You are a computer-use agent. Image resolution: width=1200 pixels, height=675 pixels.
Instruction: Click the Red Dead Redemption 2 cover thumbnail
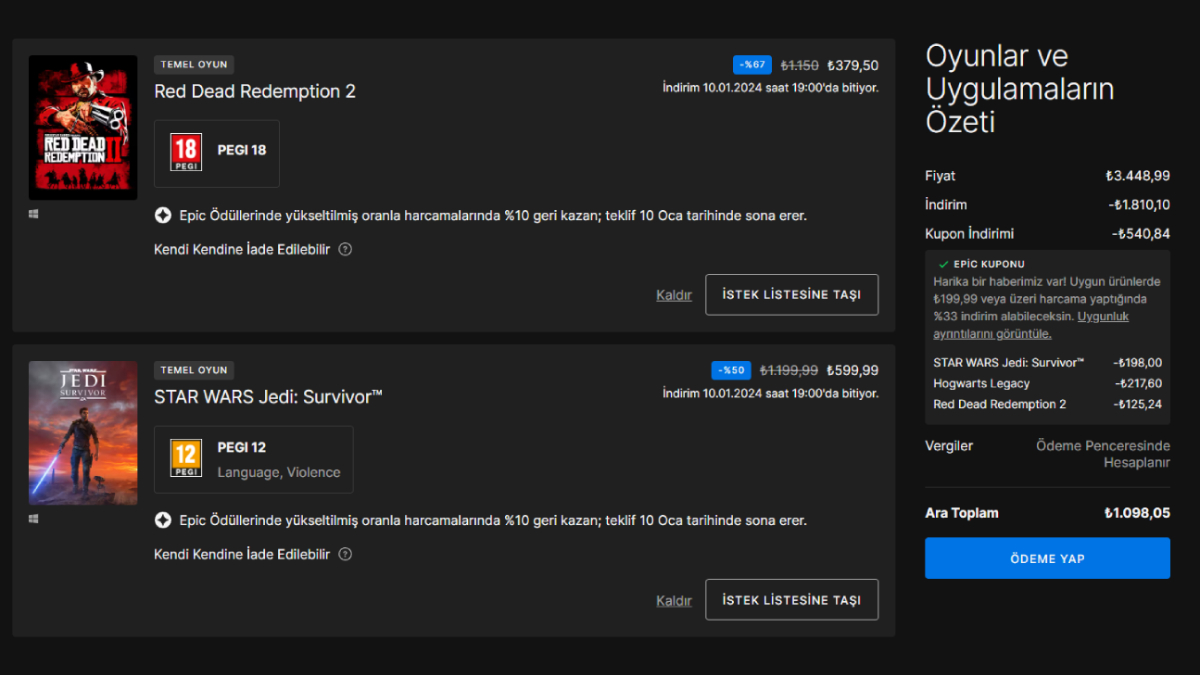click(83, 127)
